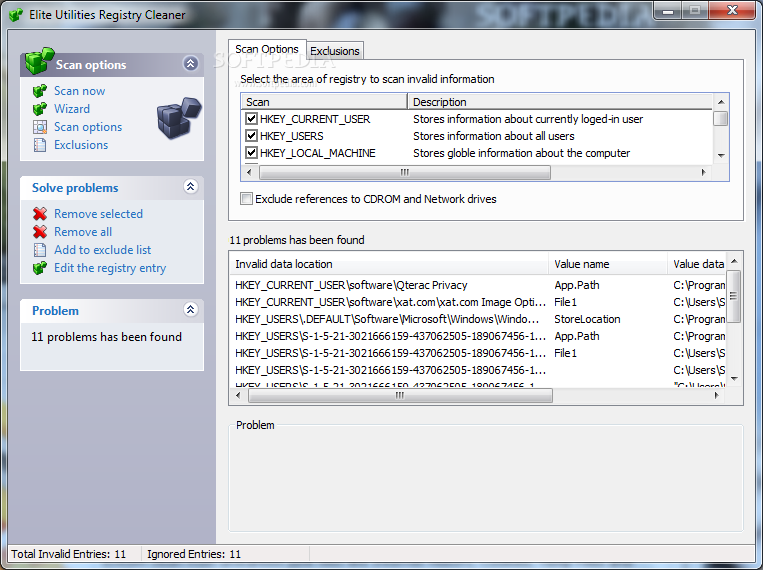Enable Exclude references to CDROM and Network drives
This screenshot has width=763, height=570.
point(246,199)
